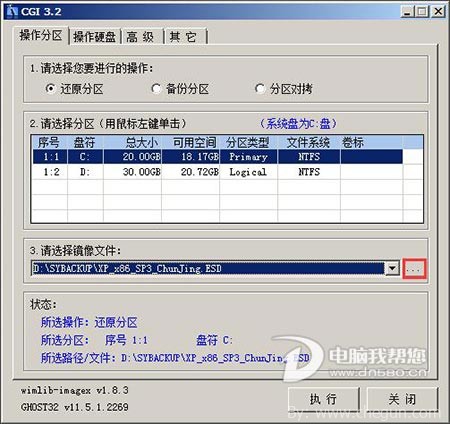The width and height of the screenshot is (450, 424).
Task: Click the 关闭 close button
Action: 402,399
